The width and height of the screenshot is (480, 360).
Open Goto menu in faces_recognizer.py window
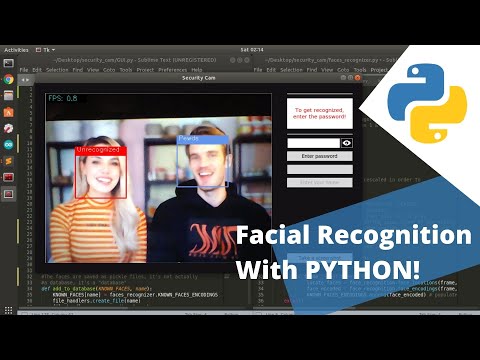343,70
